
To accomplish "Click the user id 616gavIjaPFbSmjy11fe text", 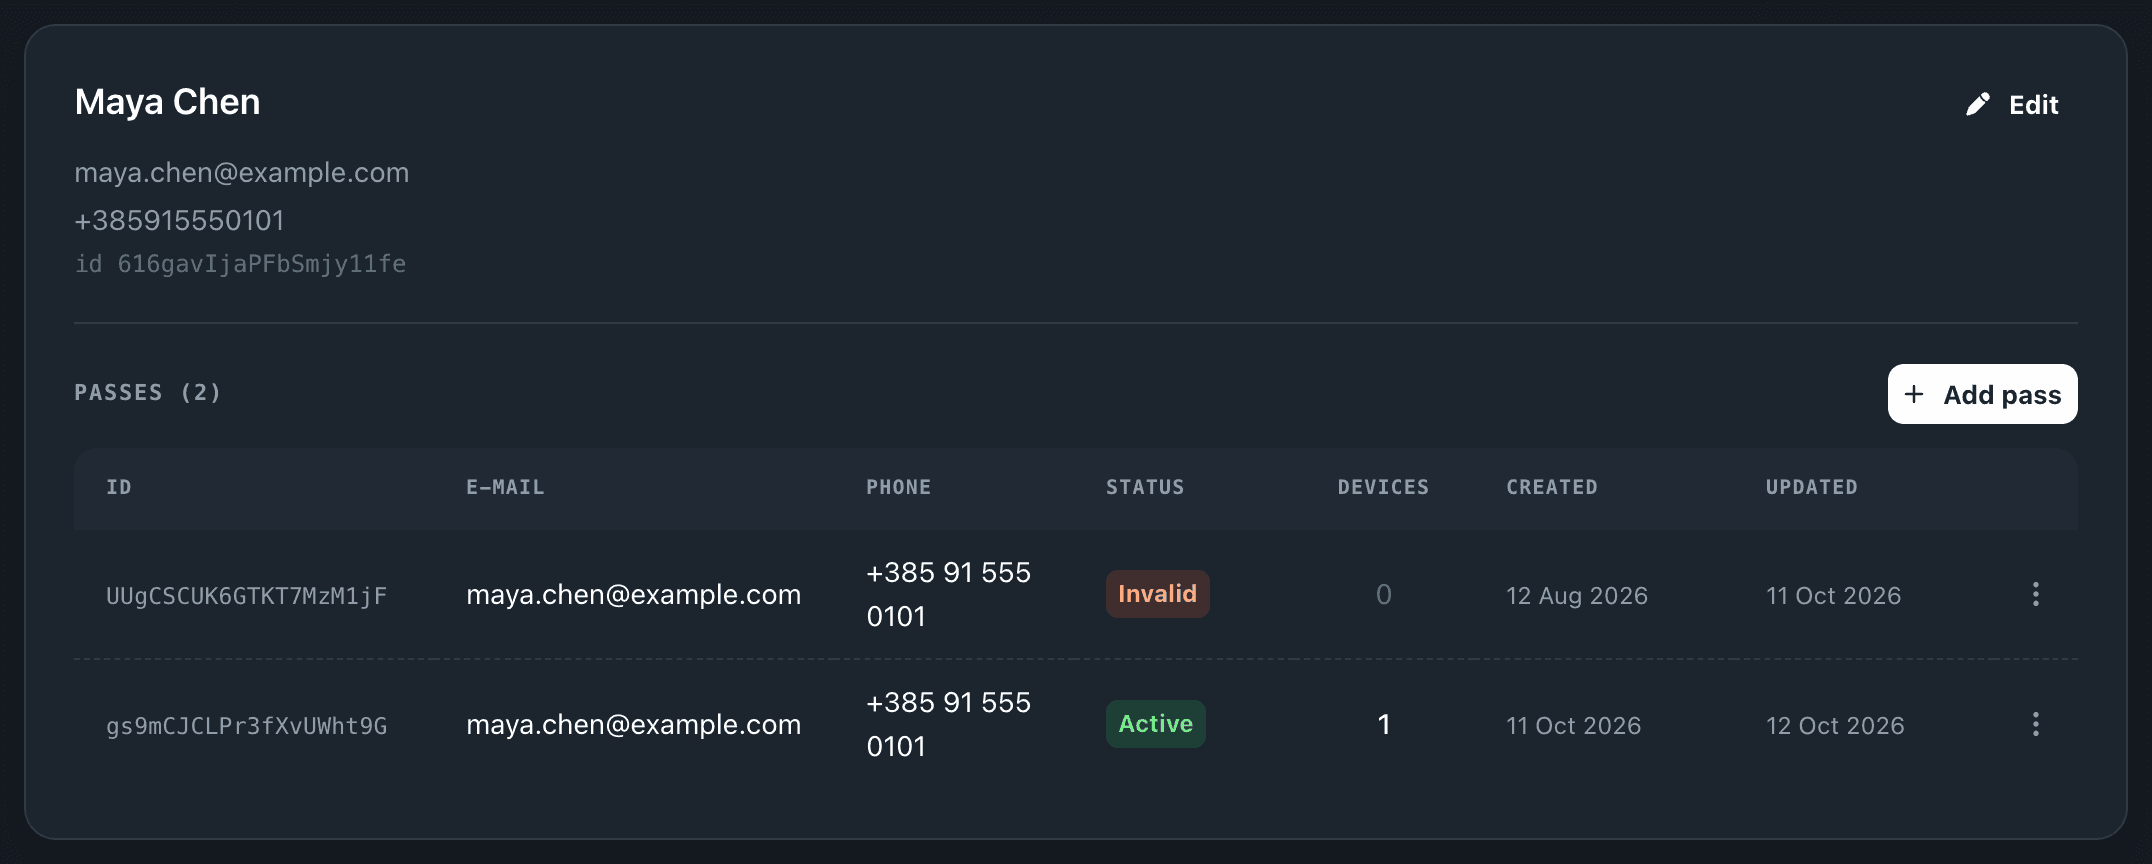I will click(x=261, y=264).
